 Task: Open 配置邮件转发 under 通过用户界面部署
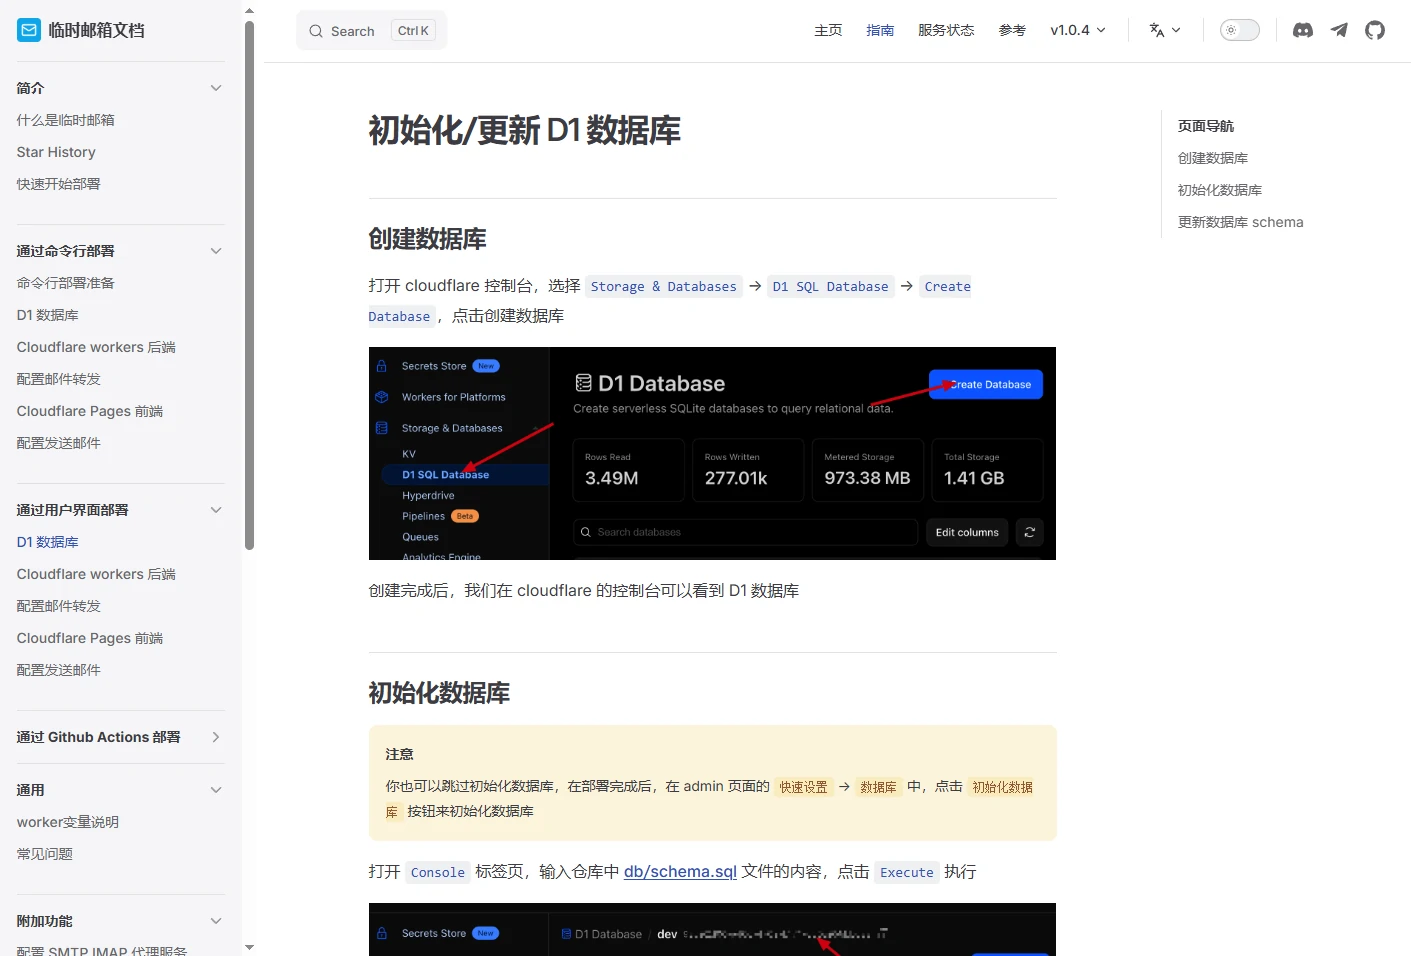(59, 606)
